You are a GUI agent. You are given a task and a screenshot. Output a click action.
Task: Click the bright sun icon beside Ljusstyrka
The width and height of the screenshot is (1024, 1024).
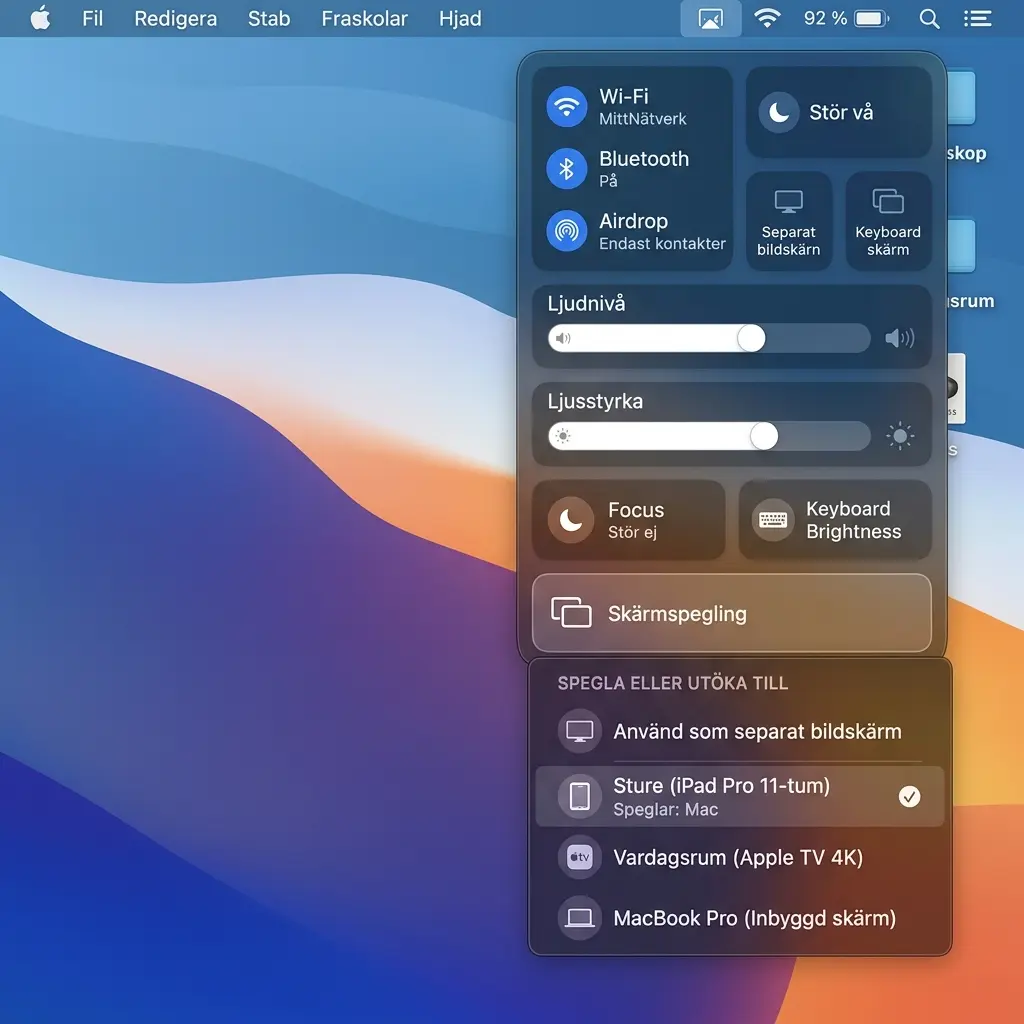point(899,436)
